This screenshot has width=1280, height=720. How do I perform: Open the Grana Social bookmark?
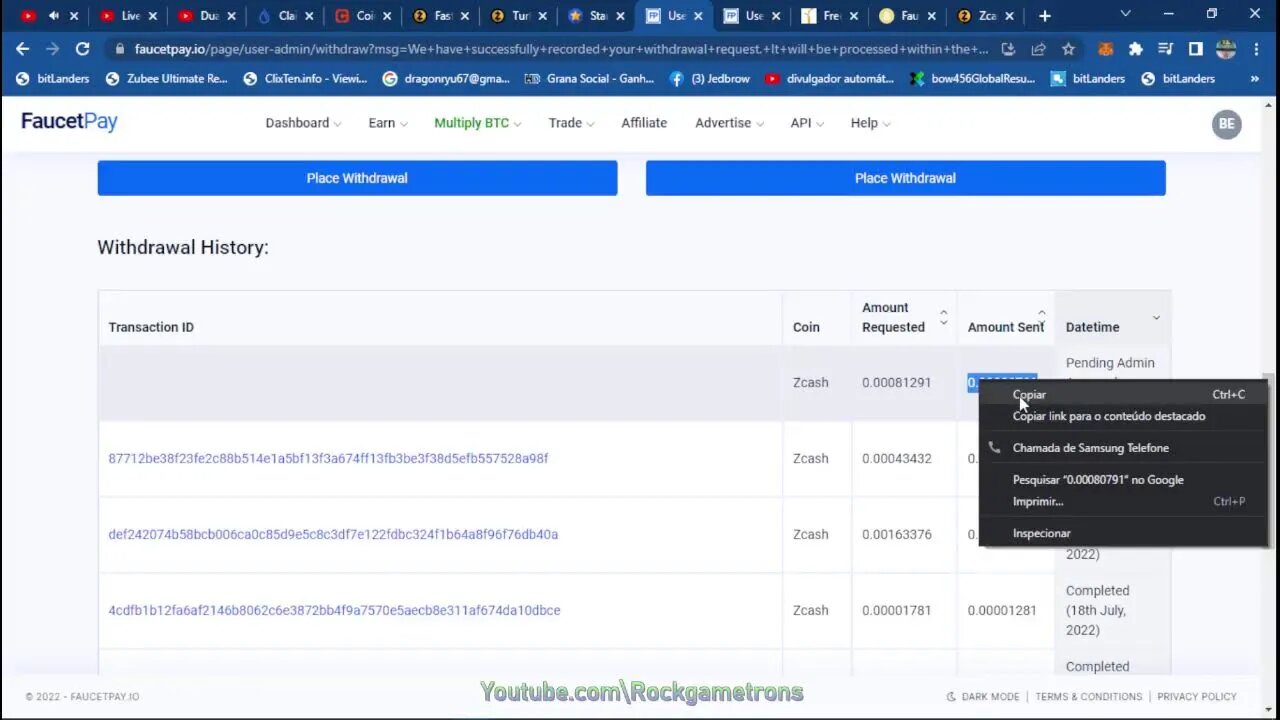point(589,78)
